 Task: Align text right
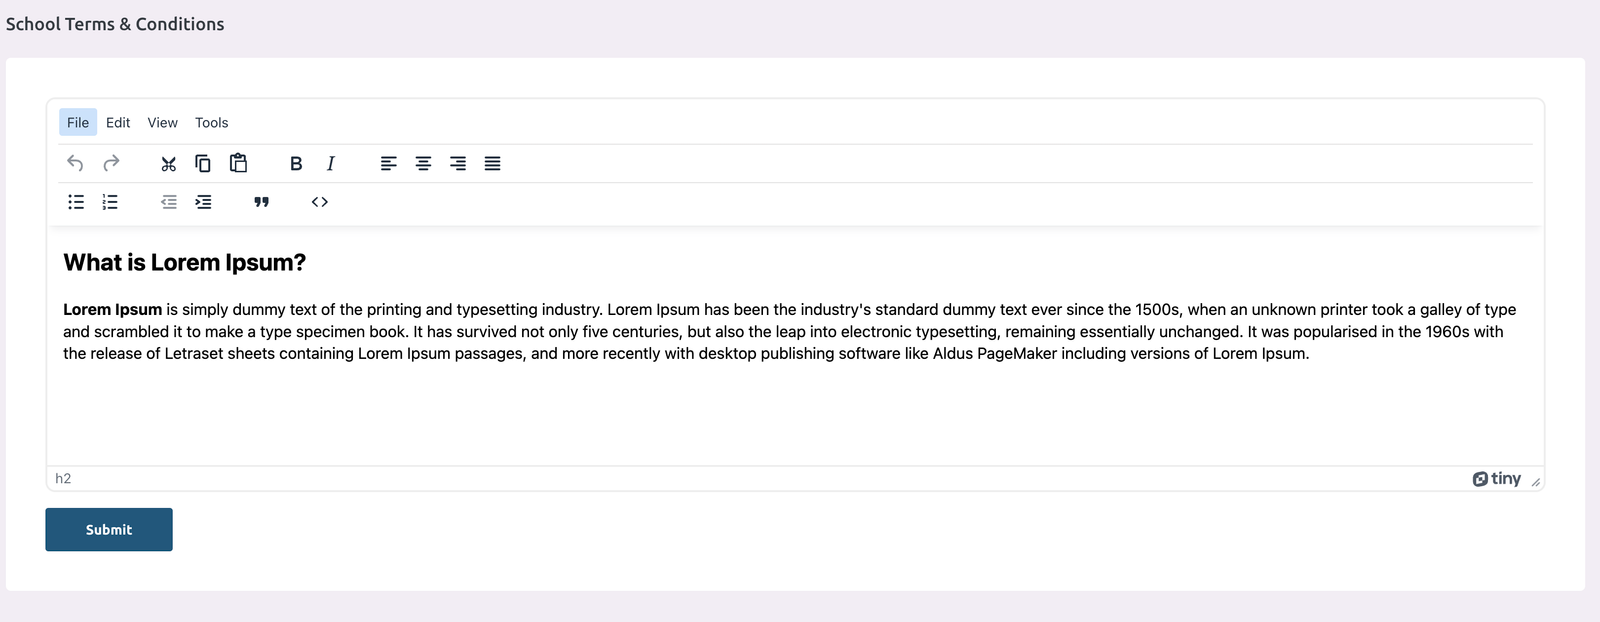click(x=458, y=163)
